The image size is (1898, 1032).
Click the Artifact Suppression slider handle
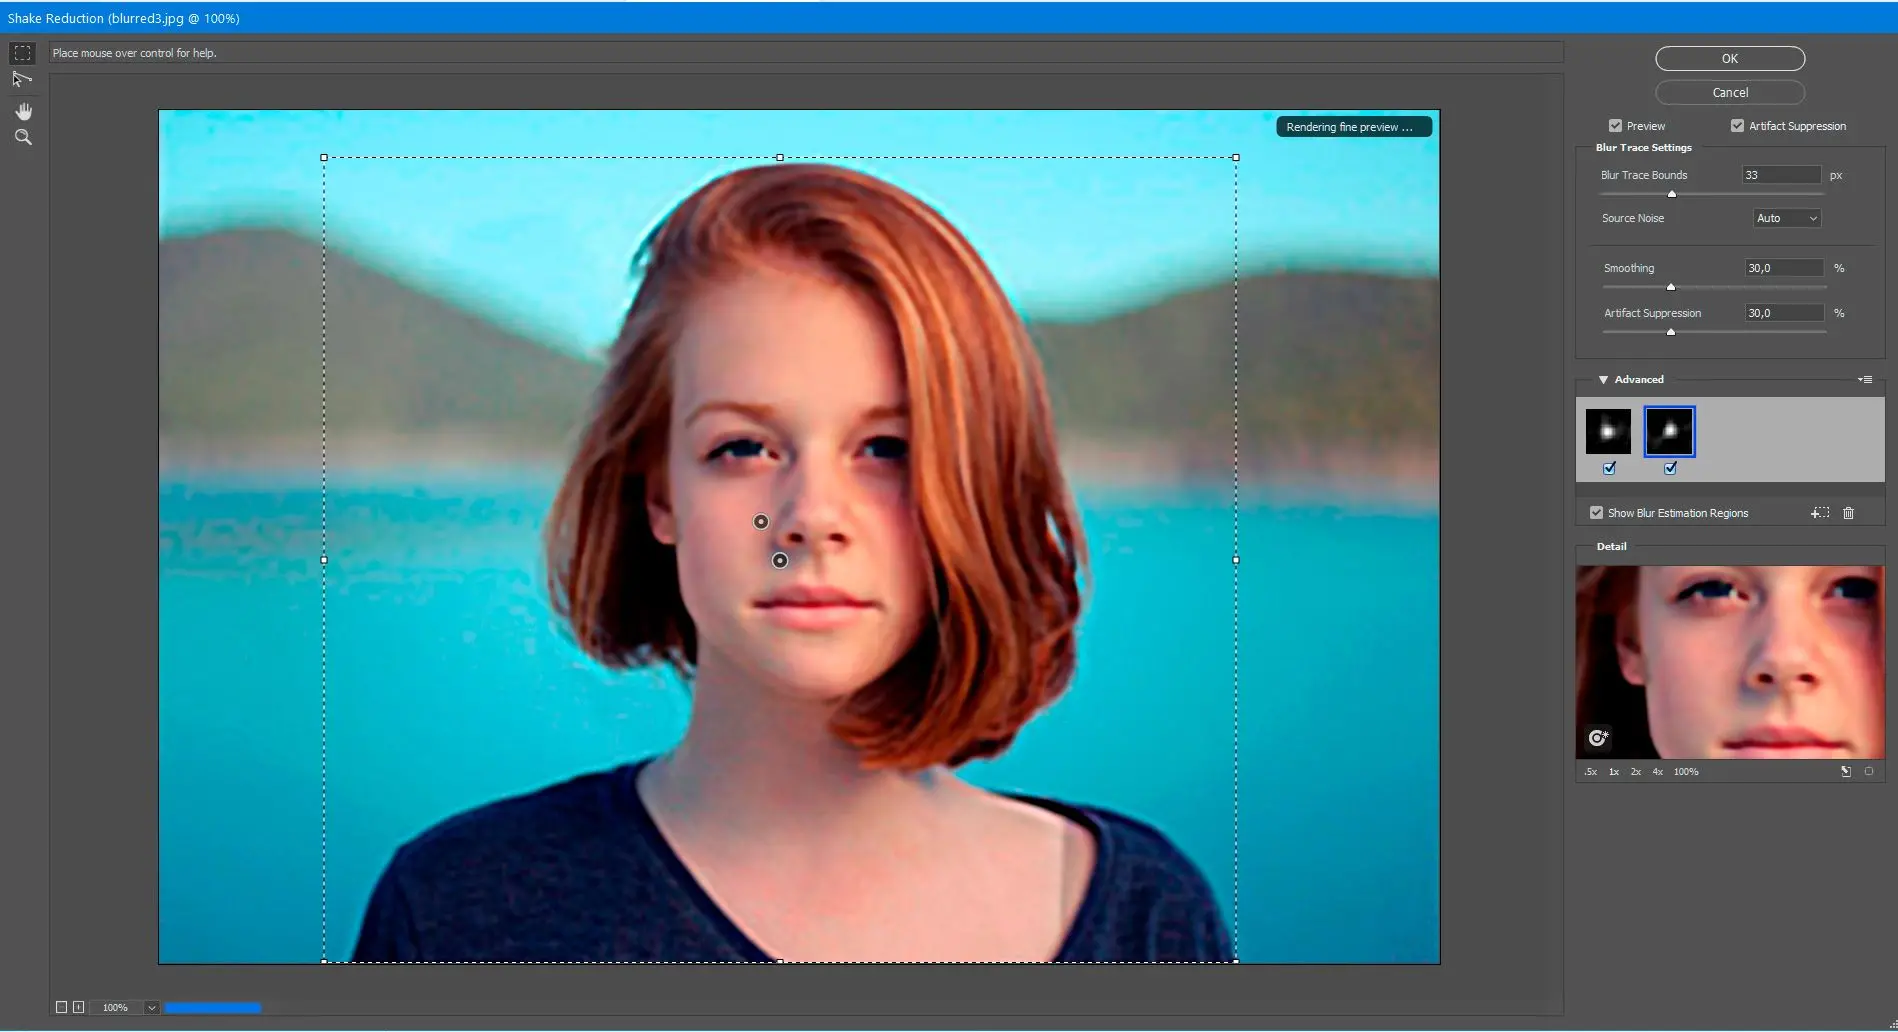(1671, 332)
